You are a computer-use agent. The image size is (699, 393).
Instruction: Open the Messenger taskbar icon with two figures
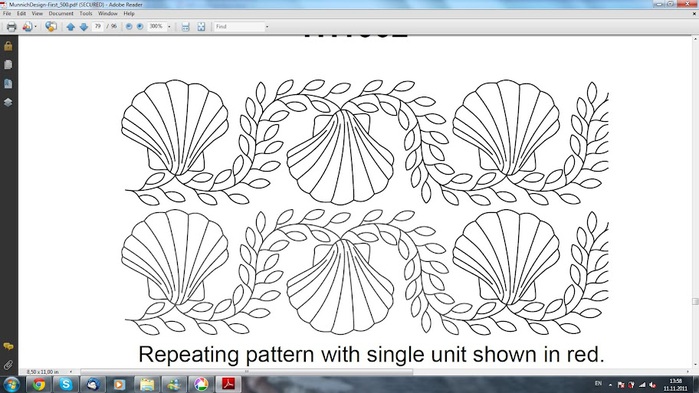[174, 384]
